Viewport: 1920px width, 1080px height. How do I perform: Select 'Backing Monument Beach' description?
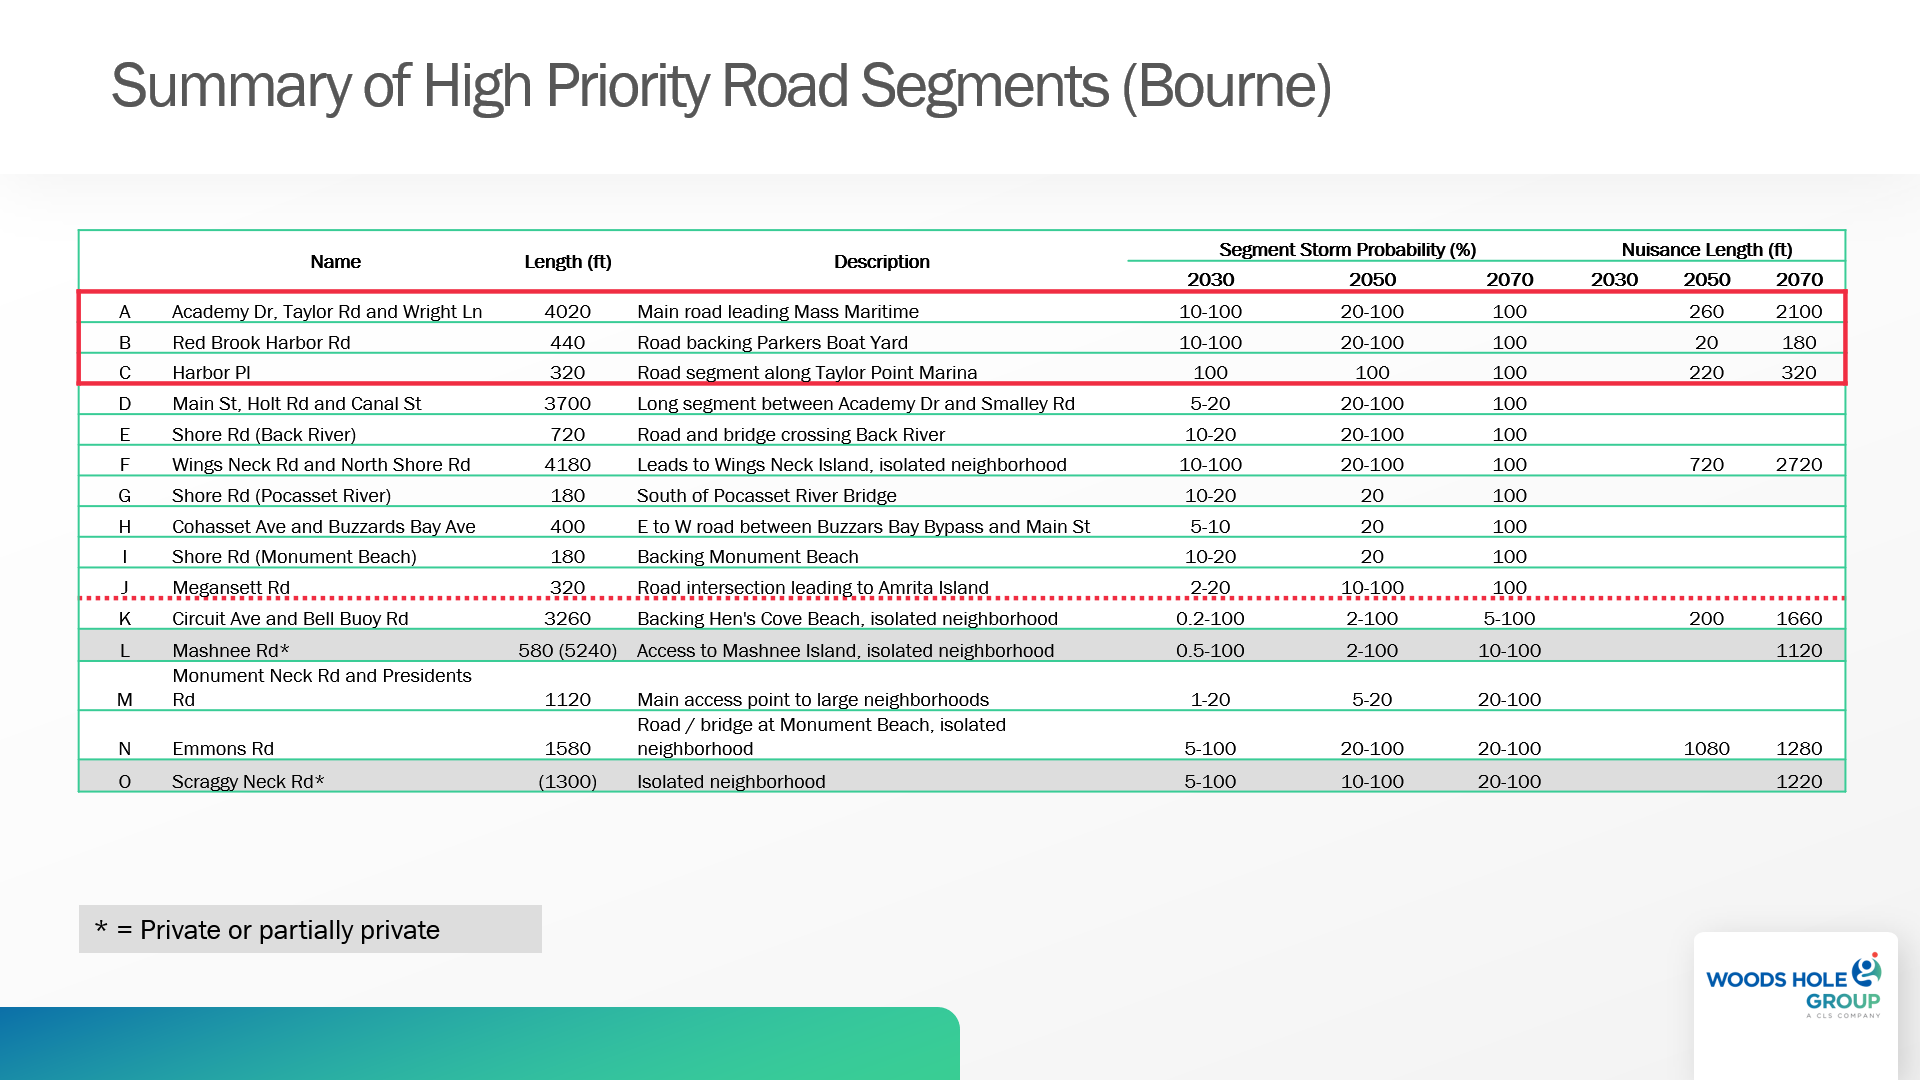[x=748, y=557]
